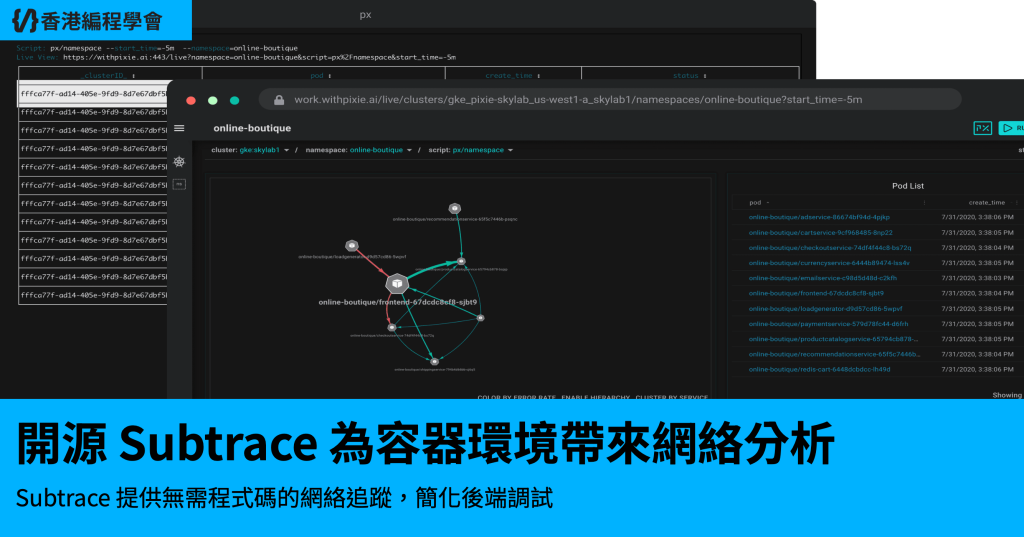Click the green Run play button

(x=1012, y=128)
